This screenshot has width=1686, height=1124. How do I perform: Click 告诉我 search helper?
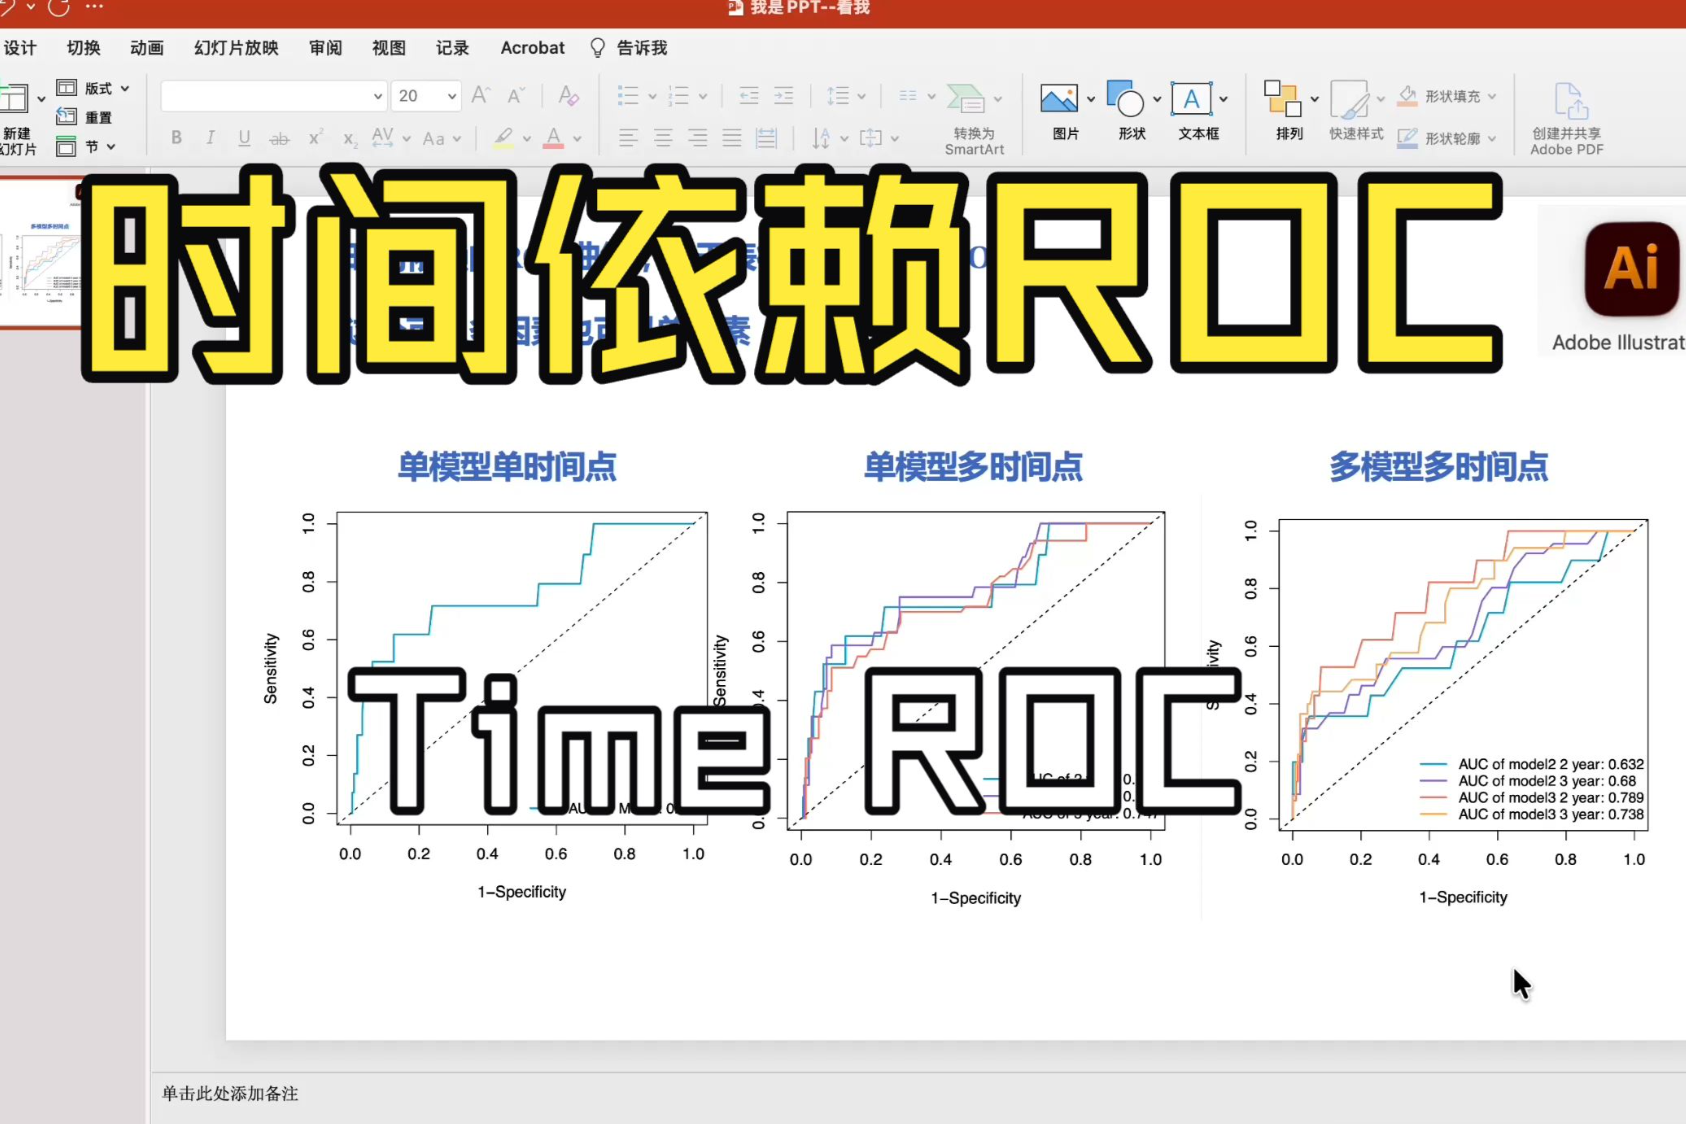tap(629, 48)
